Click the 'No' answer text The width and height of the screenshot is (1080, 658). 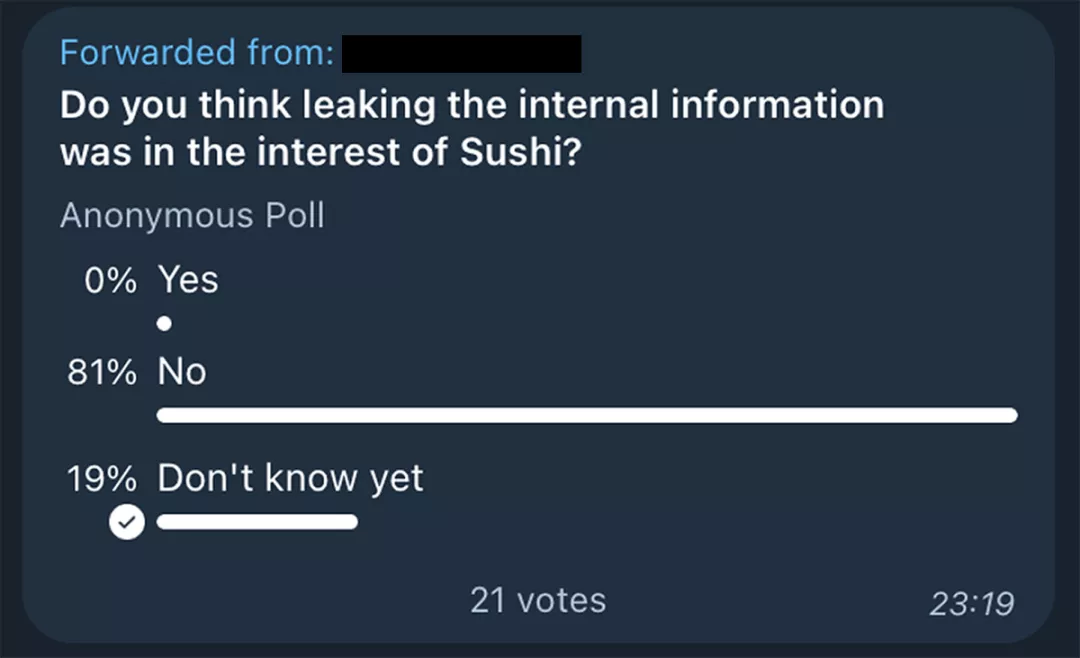point(182,372)
